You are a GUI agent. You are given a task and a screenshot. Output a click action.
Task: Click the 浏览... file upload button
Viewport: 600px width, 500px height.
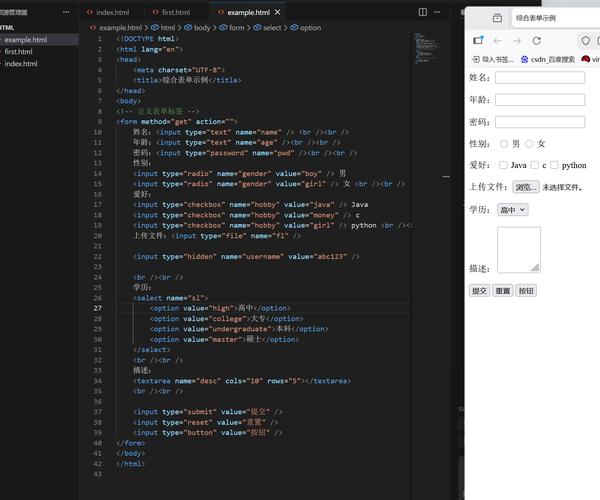[526, 187]
